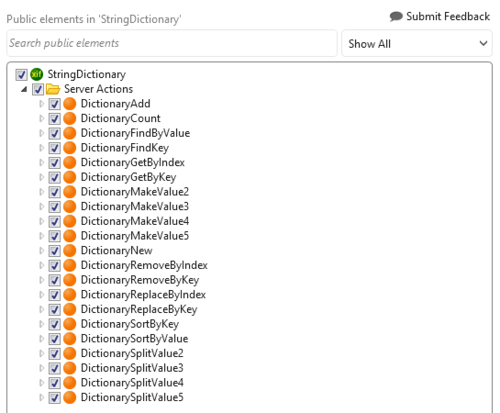Viewport: 500px width, 413px height.
Task: Select the StringDictionary root label
Action: pyautogui.click(x=87, y=75)
